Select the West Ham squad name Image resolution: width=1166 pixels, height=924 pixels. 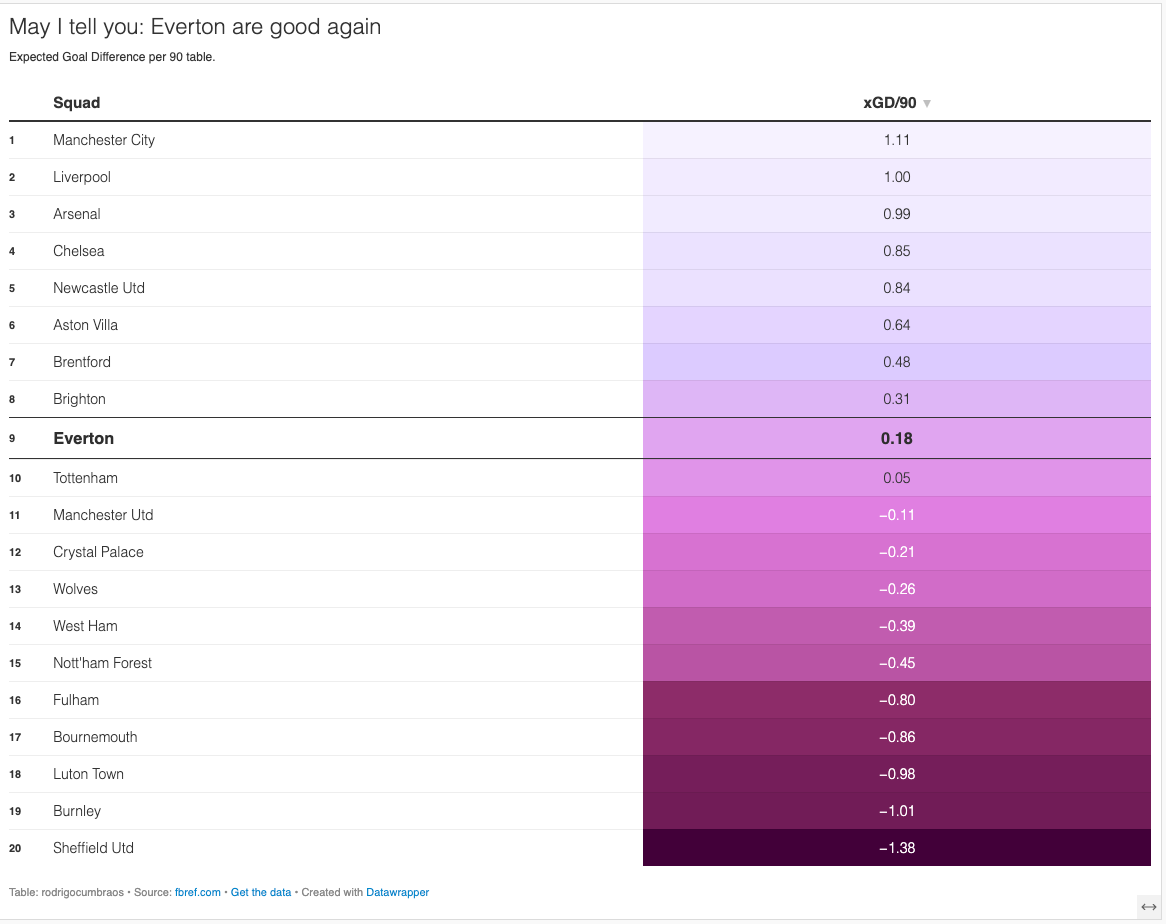tap(86, 626)
